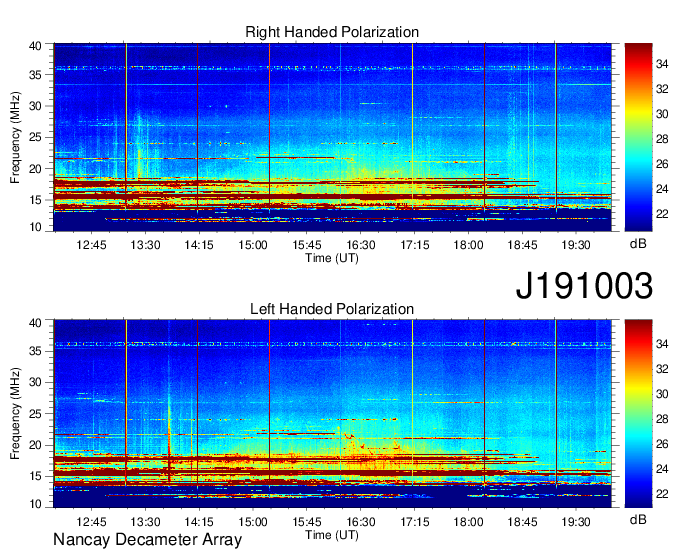This screenshot has width=680, height=552.
Task: Click the '12:45' tick on left-handed plot
Action: point(91,522)
